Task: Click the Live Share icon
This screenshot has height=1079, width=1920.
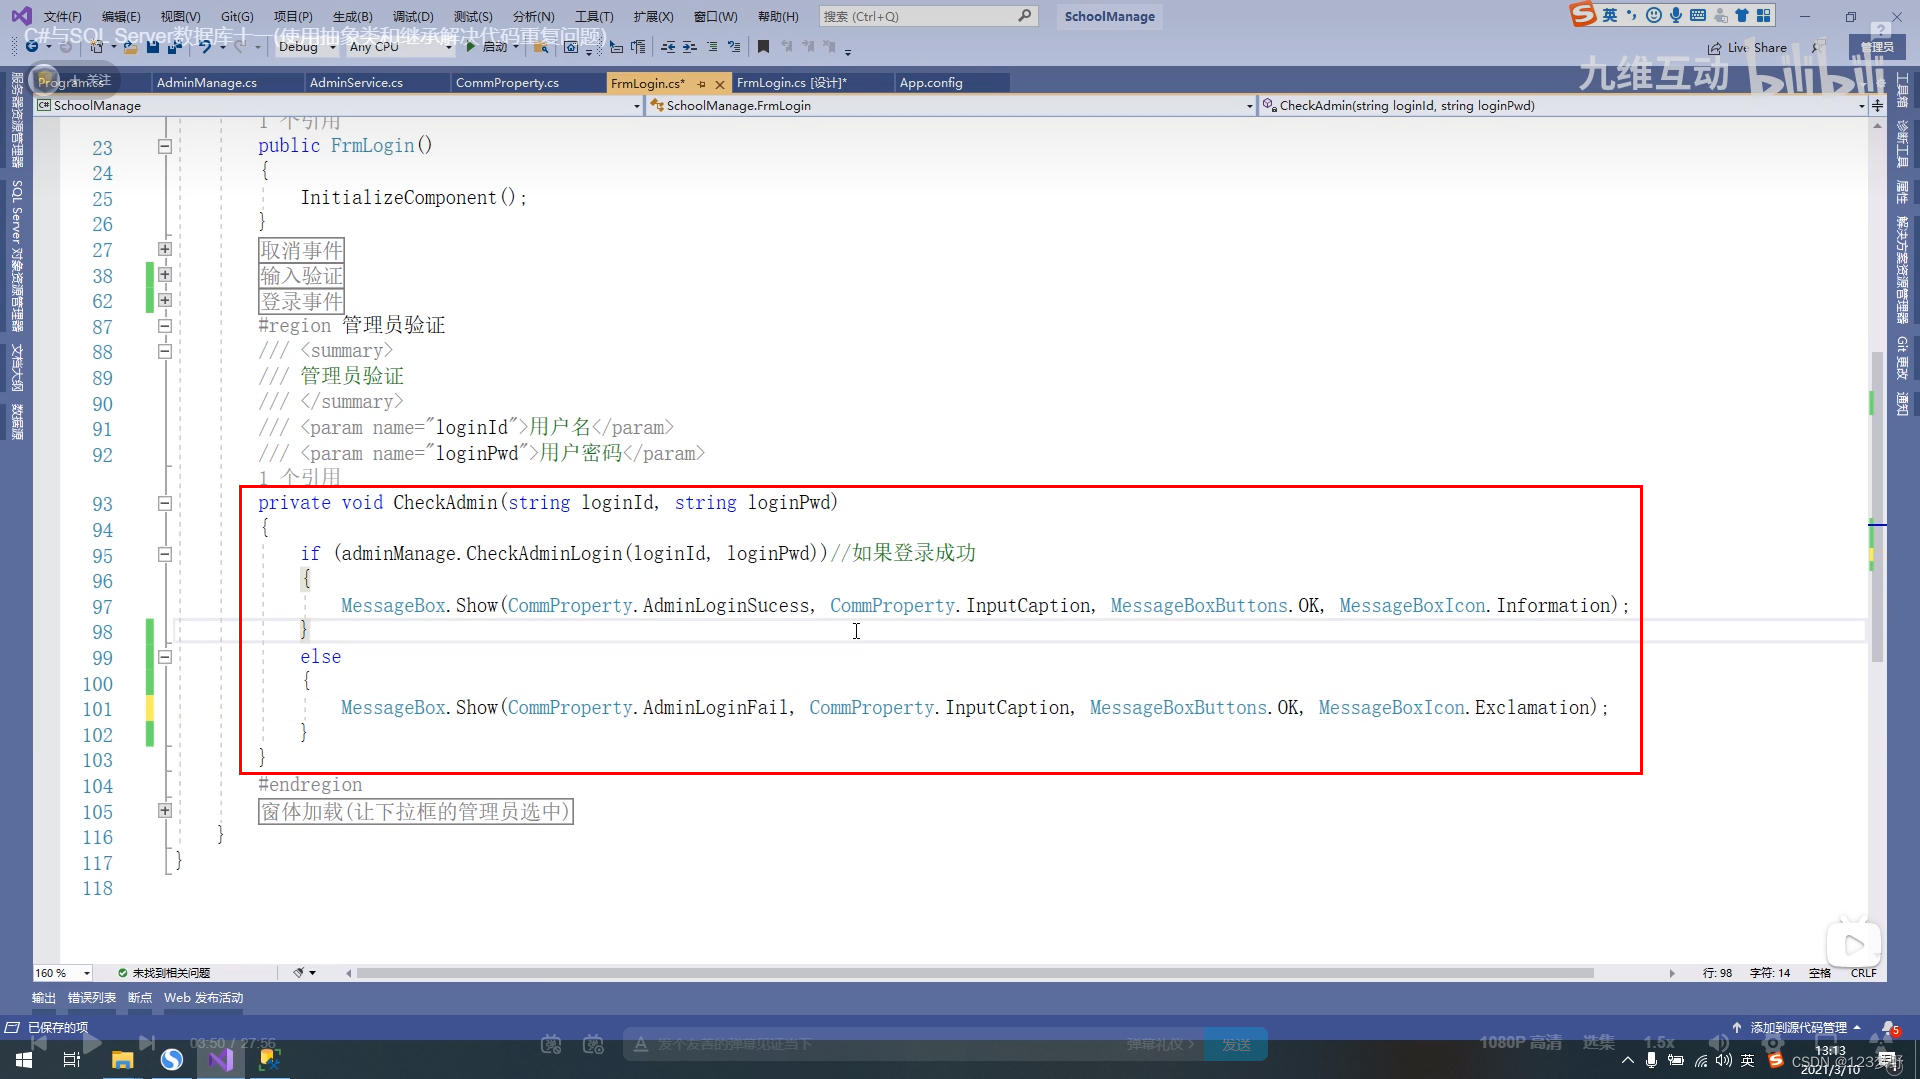Action: click(x=1715, y=48)
